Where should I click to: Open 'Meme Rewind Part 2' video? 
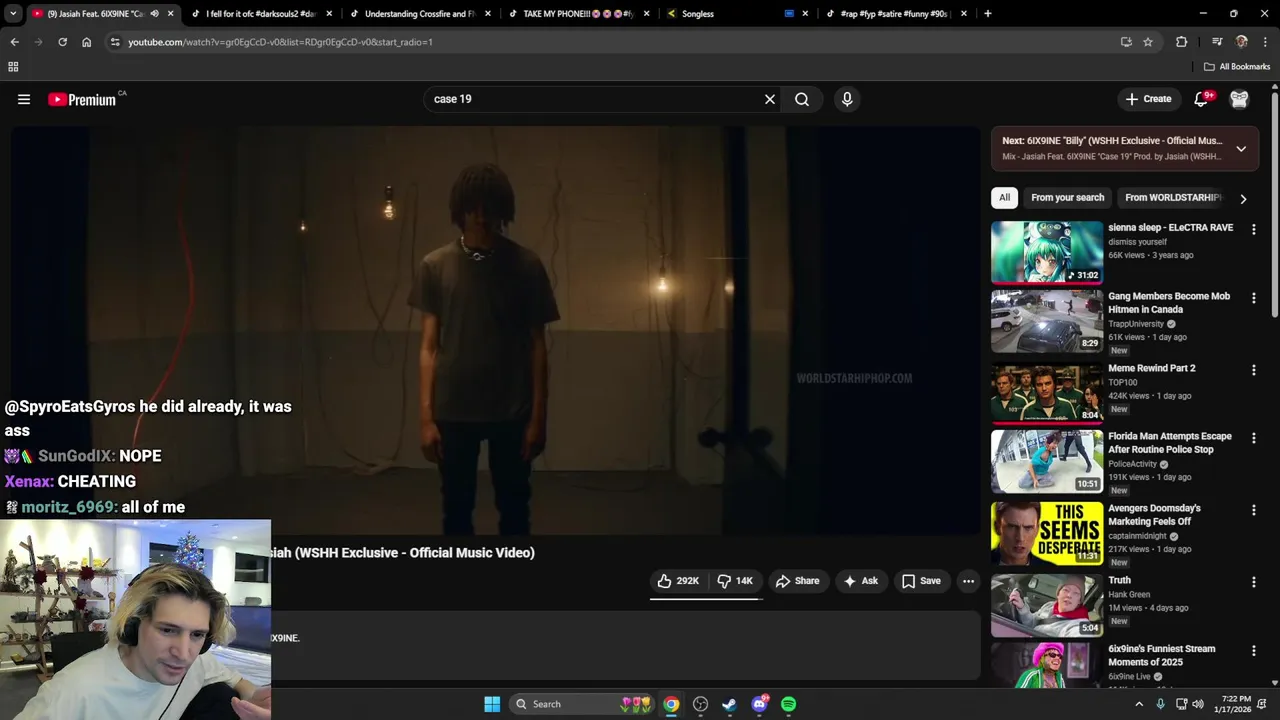pyautogui.click(x=1047, y=392)
